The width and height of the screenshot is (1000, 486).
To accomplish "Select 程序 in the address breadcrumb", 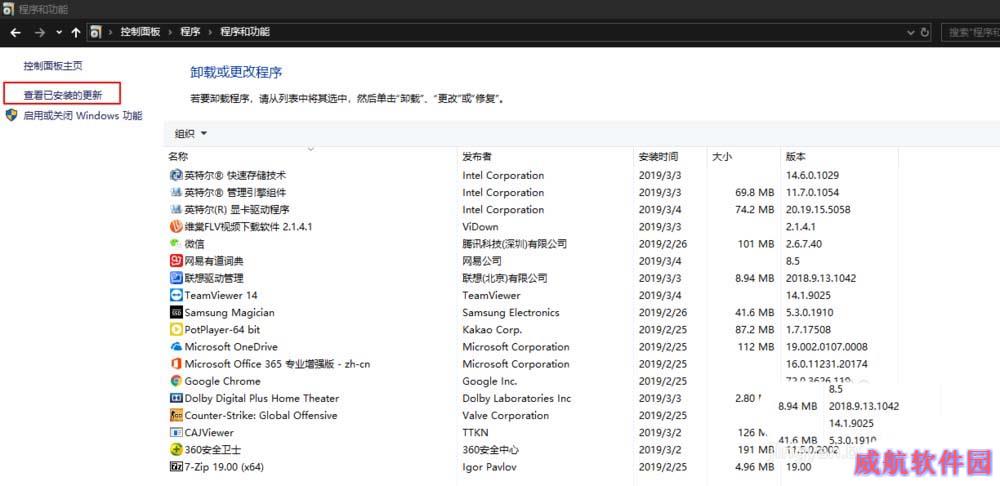I will coord(190,32).
